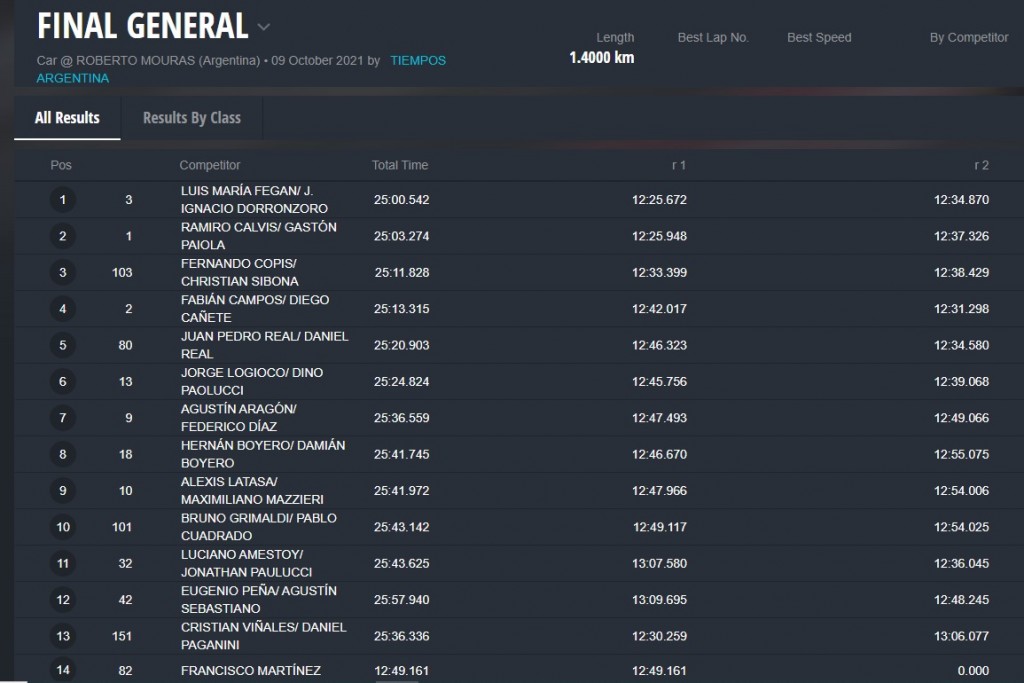
Task: Sort by the Total Time column header
Action: coord(399,165)
